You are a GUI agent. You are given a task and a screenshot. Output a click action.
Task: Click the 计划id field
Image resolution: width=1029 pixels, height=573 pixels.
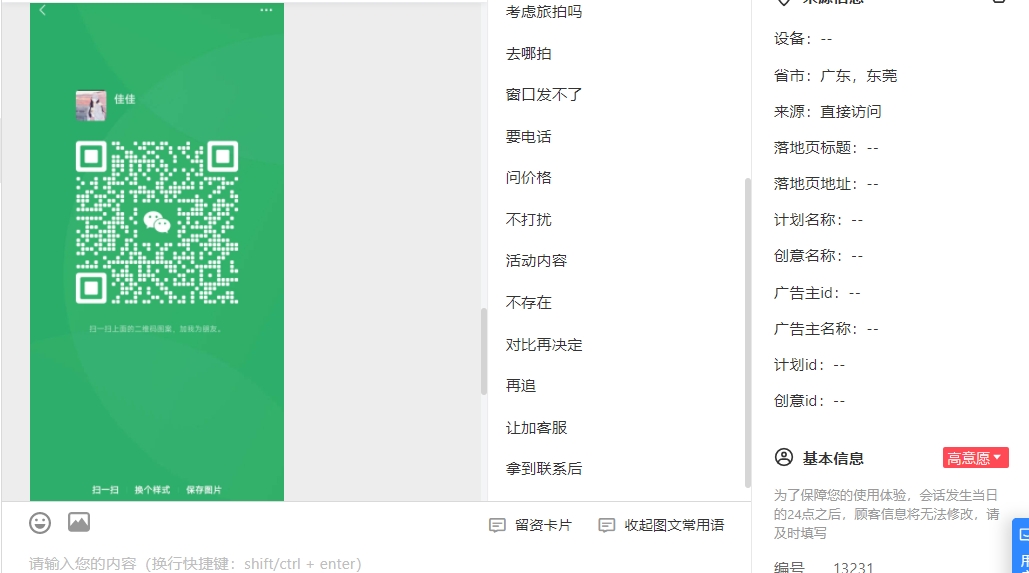click(809, 365)
